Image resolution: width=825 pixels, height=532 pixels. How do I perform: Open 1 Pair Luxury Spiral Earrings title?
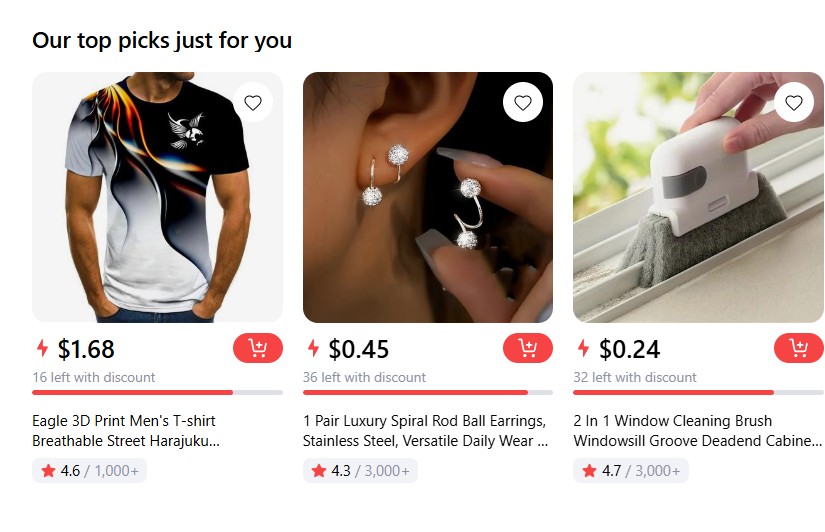pos(425,431)
